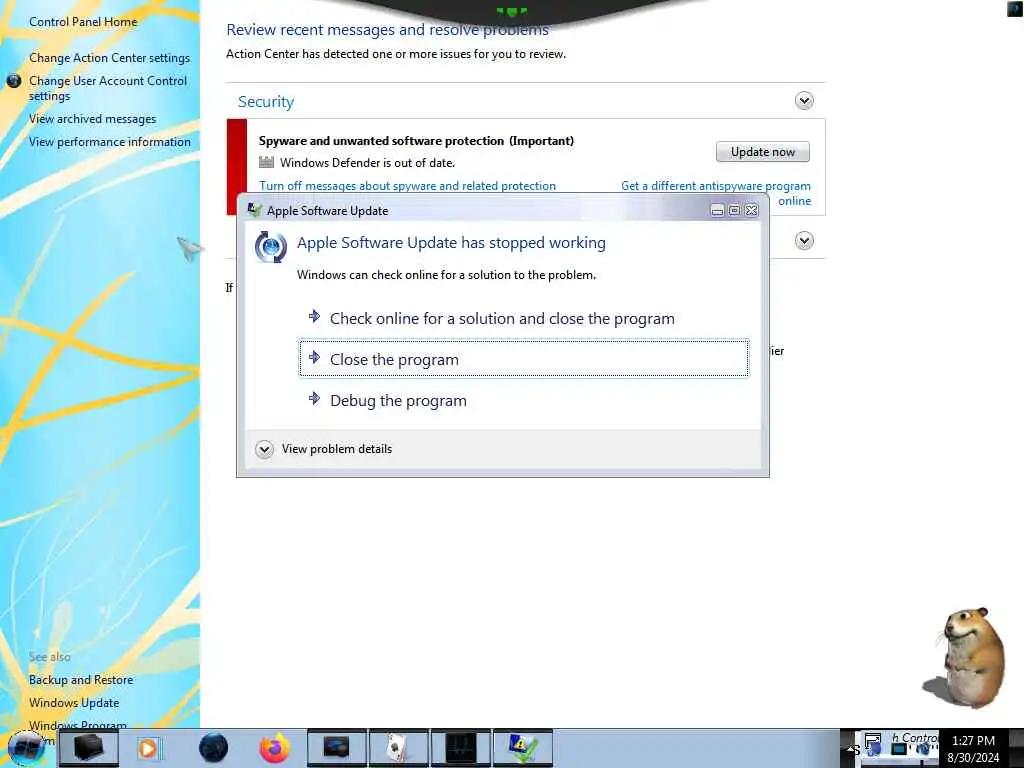Switch to the Action Center flag taskbar item
The image size is (1024, 768).
click(522, 748)
